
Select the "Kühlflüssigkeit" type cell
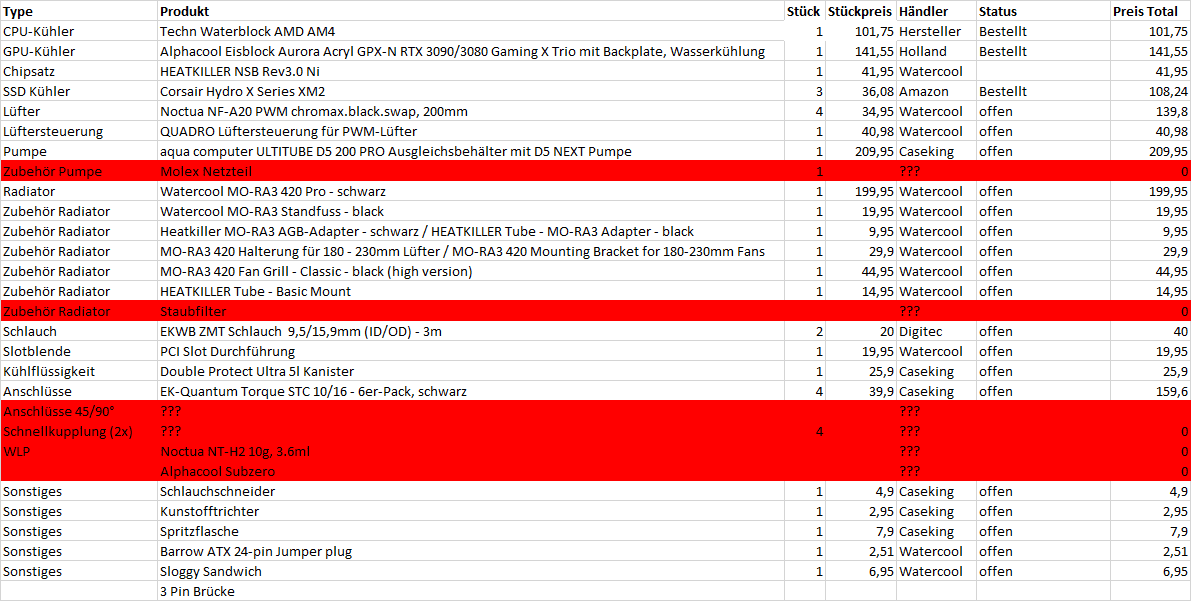click(x=79, y=372)
